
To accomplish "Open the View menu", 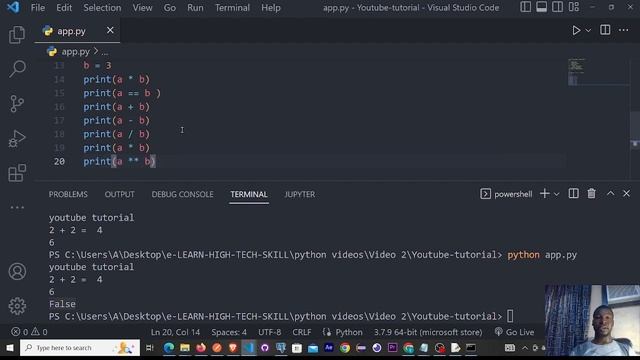I will [142, 8].
